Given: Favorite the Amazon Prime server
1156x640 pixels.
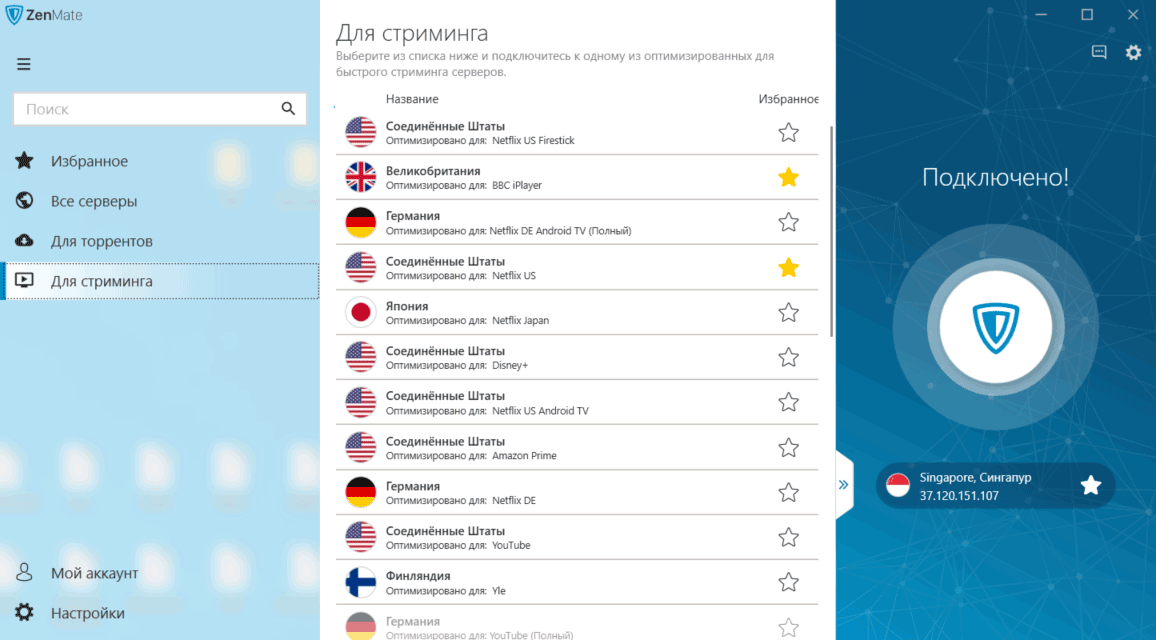Looking at the screenshot, I should 788,448.
